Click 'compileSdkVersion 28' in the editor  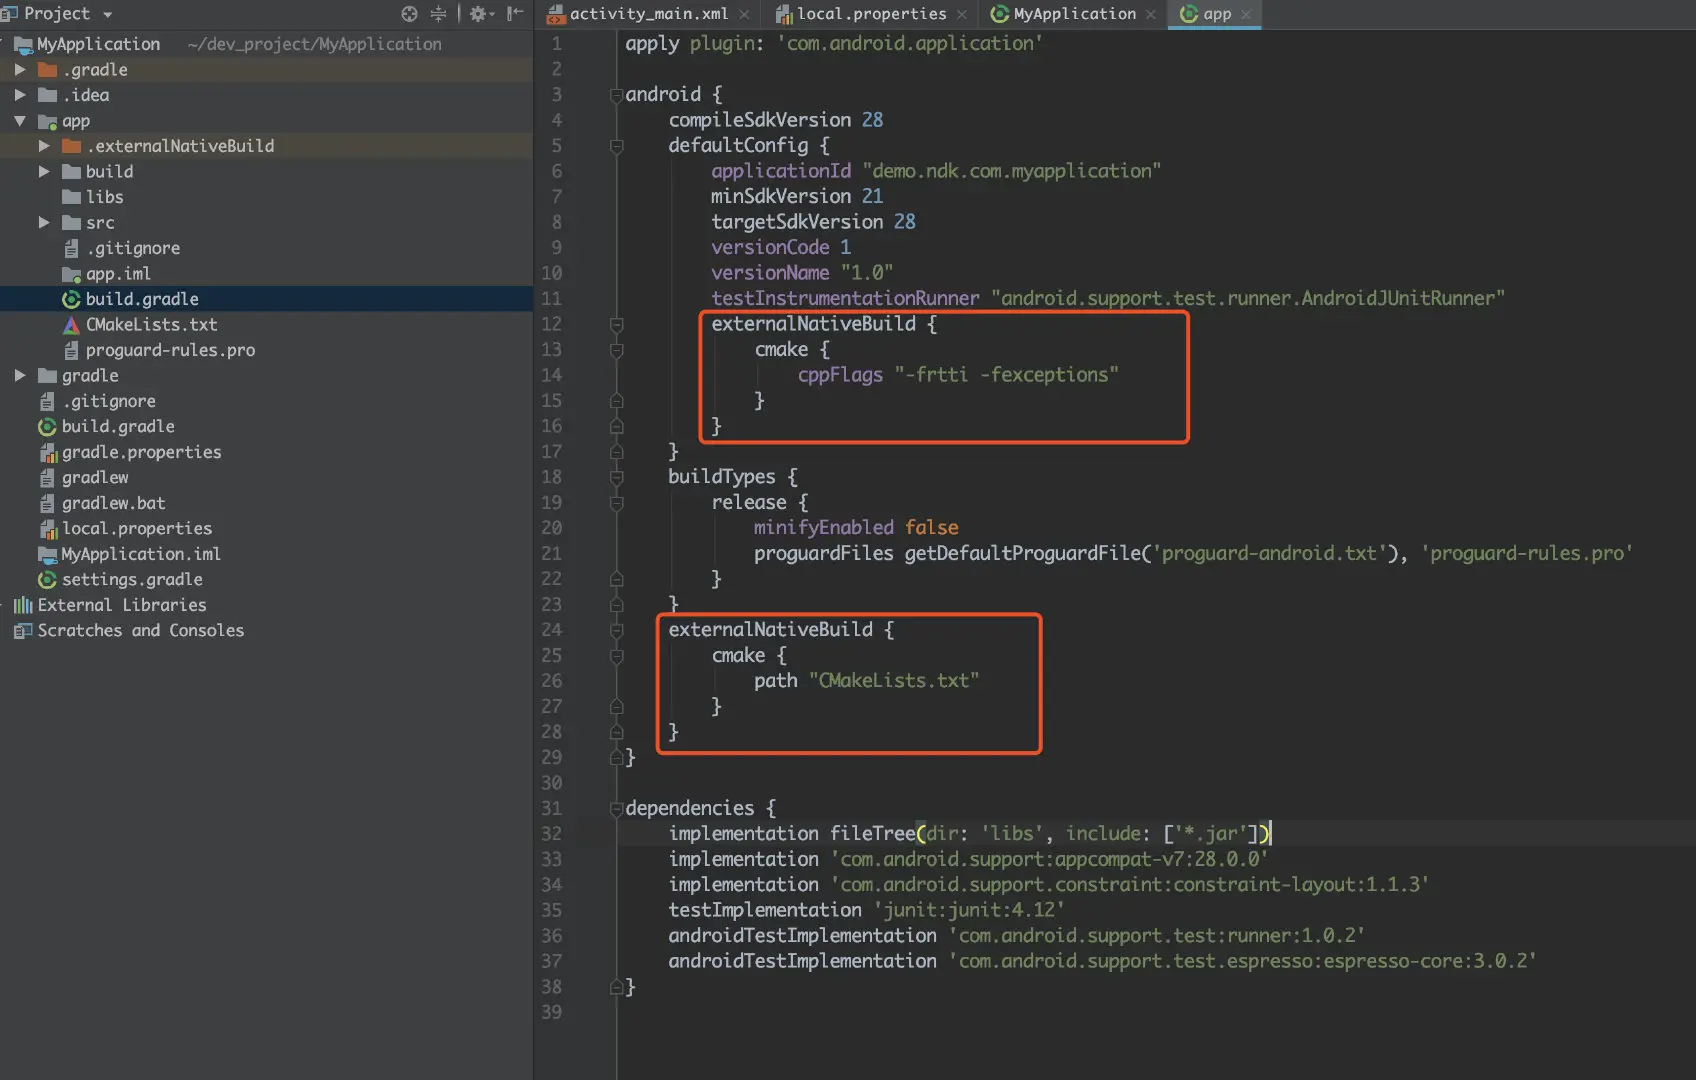coord(776,120)
